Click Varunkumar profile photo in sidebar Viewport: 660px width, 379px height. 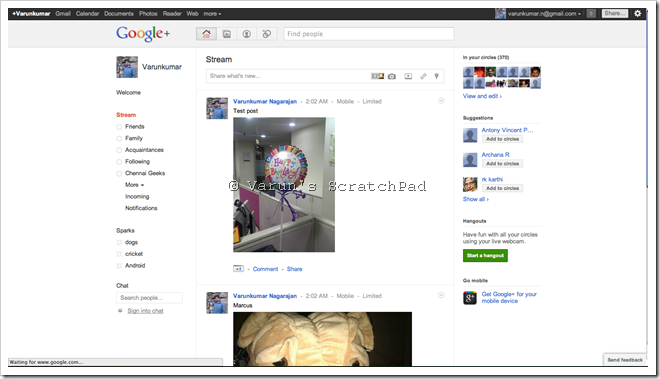click(127, 67)
